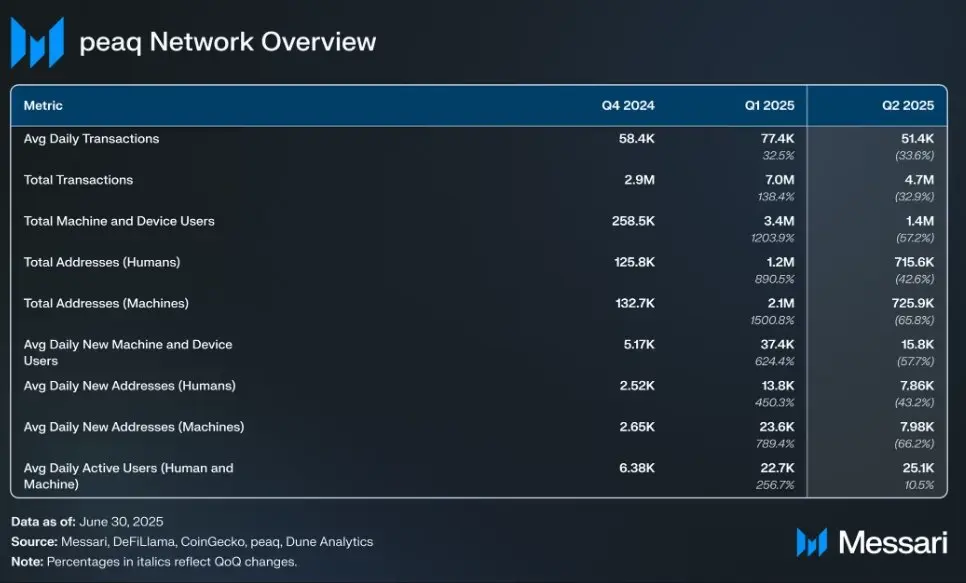966x583 pixels.
Task: Click the 'Messari' wordmark in the footer
Action: [x=893, y=543]
